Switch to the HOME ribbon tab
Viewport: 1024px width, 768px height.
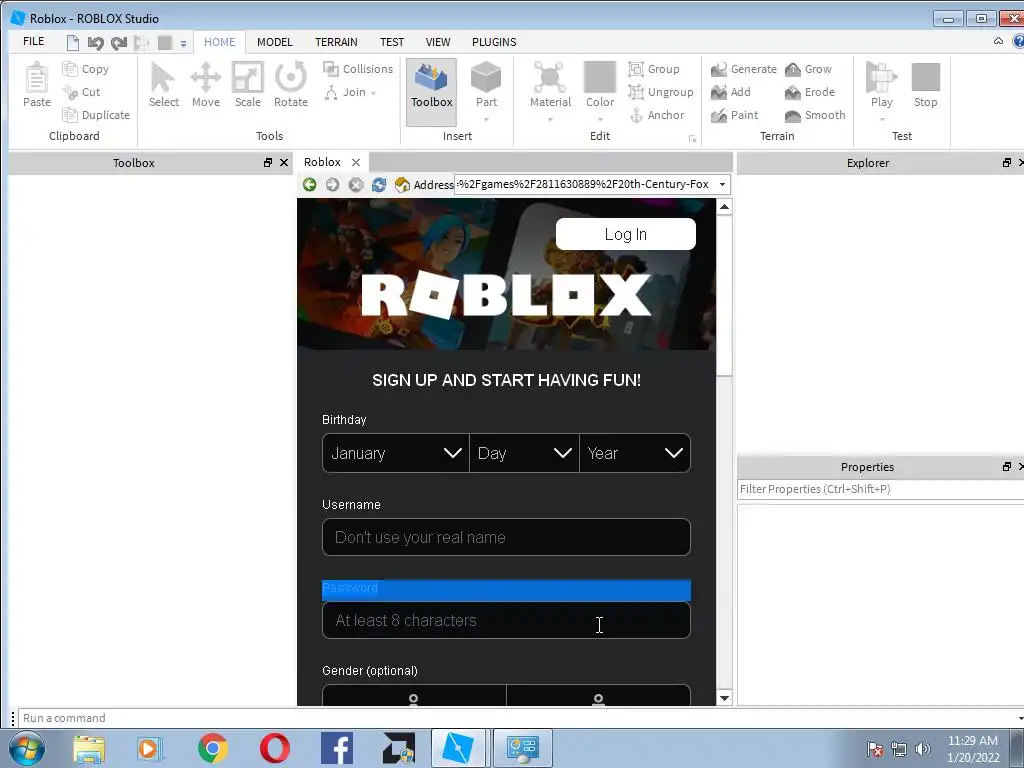click(219, 42)
